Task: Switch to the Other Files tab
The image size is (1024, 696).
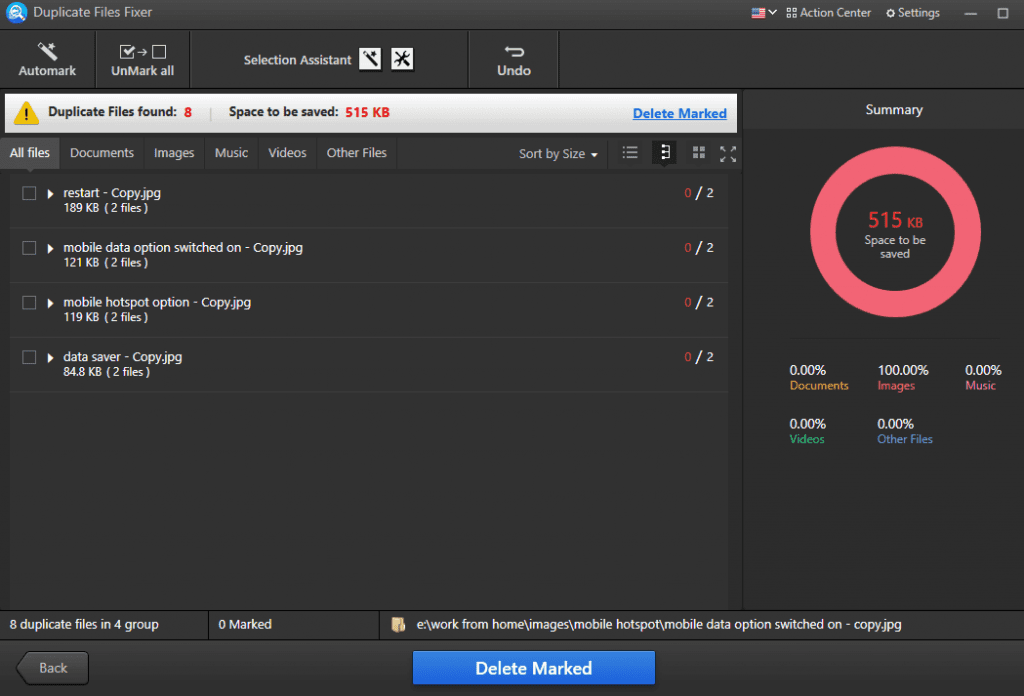Action: tap(357, 153)
